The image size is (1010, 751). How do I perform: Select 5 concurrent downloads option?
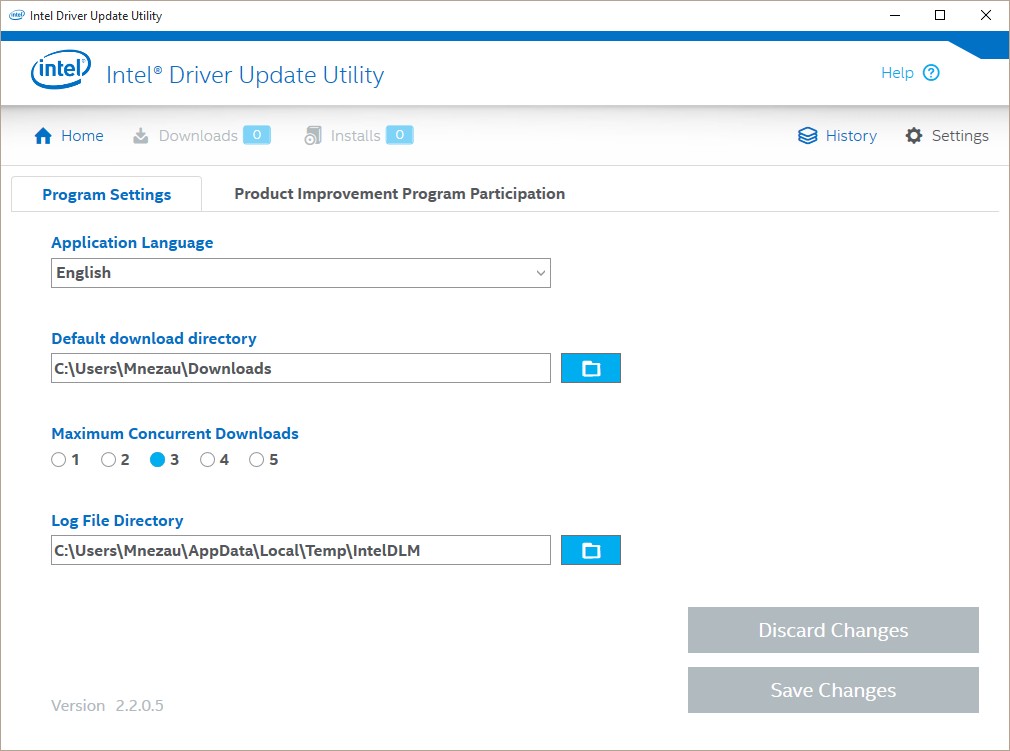257,460
